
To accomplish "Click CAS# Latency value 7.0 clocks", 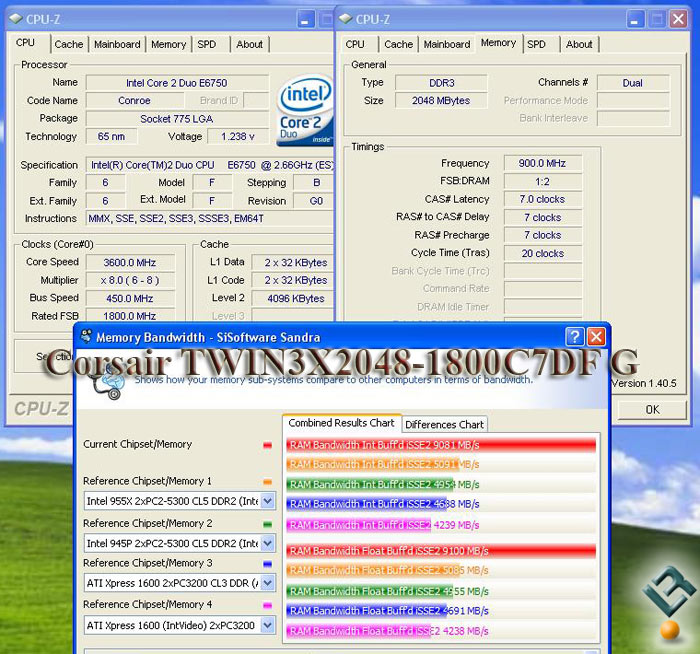I will tap(542, 199).
